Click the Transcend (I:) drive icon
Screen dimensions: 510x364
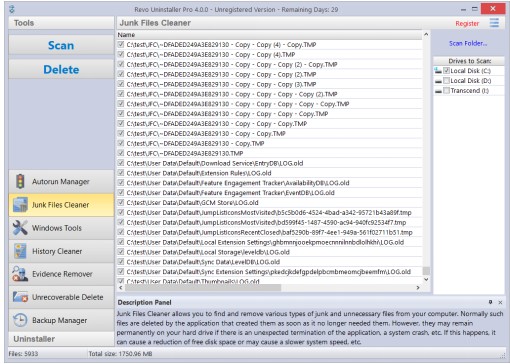(x=438, y=91)
